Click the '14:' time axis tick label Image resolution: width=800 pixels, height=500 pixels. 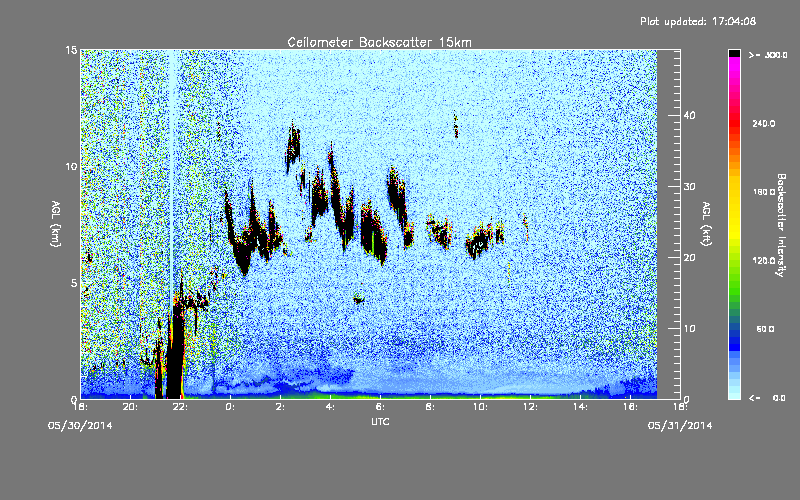pos(580,407)
